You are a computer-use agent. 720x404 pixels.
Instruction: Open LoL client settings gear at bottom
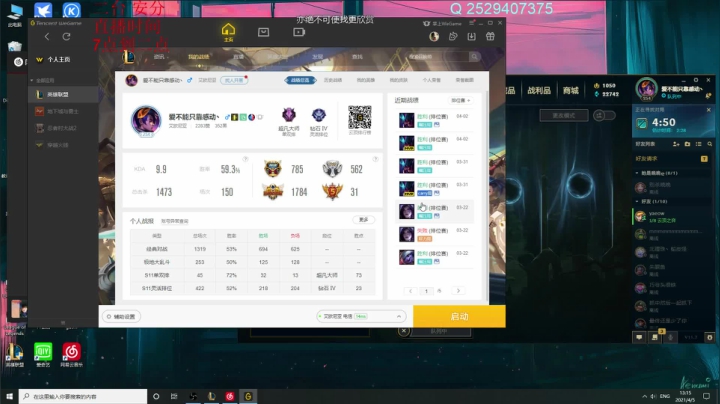pos(709,337)
